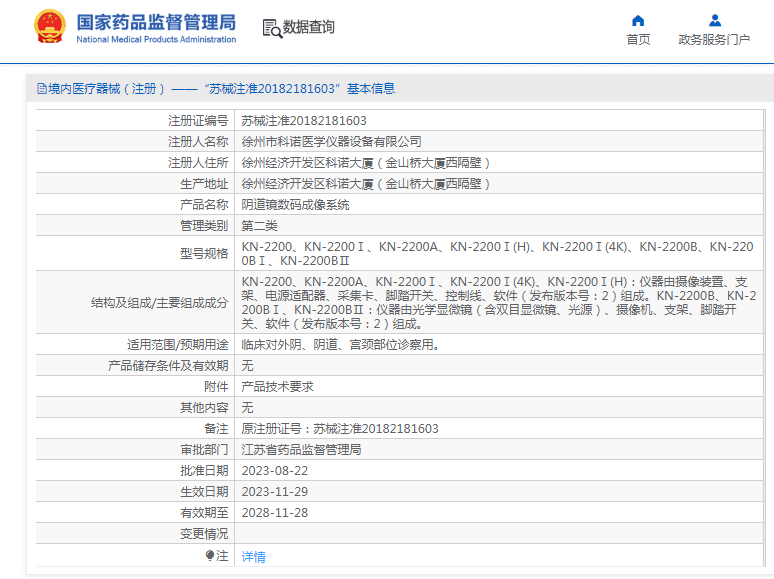Click the 审批部门 row label
The height and width of the screenshot is (579, 774).
click(x=204, y=450)
